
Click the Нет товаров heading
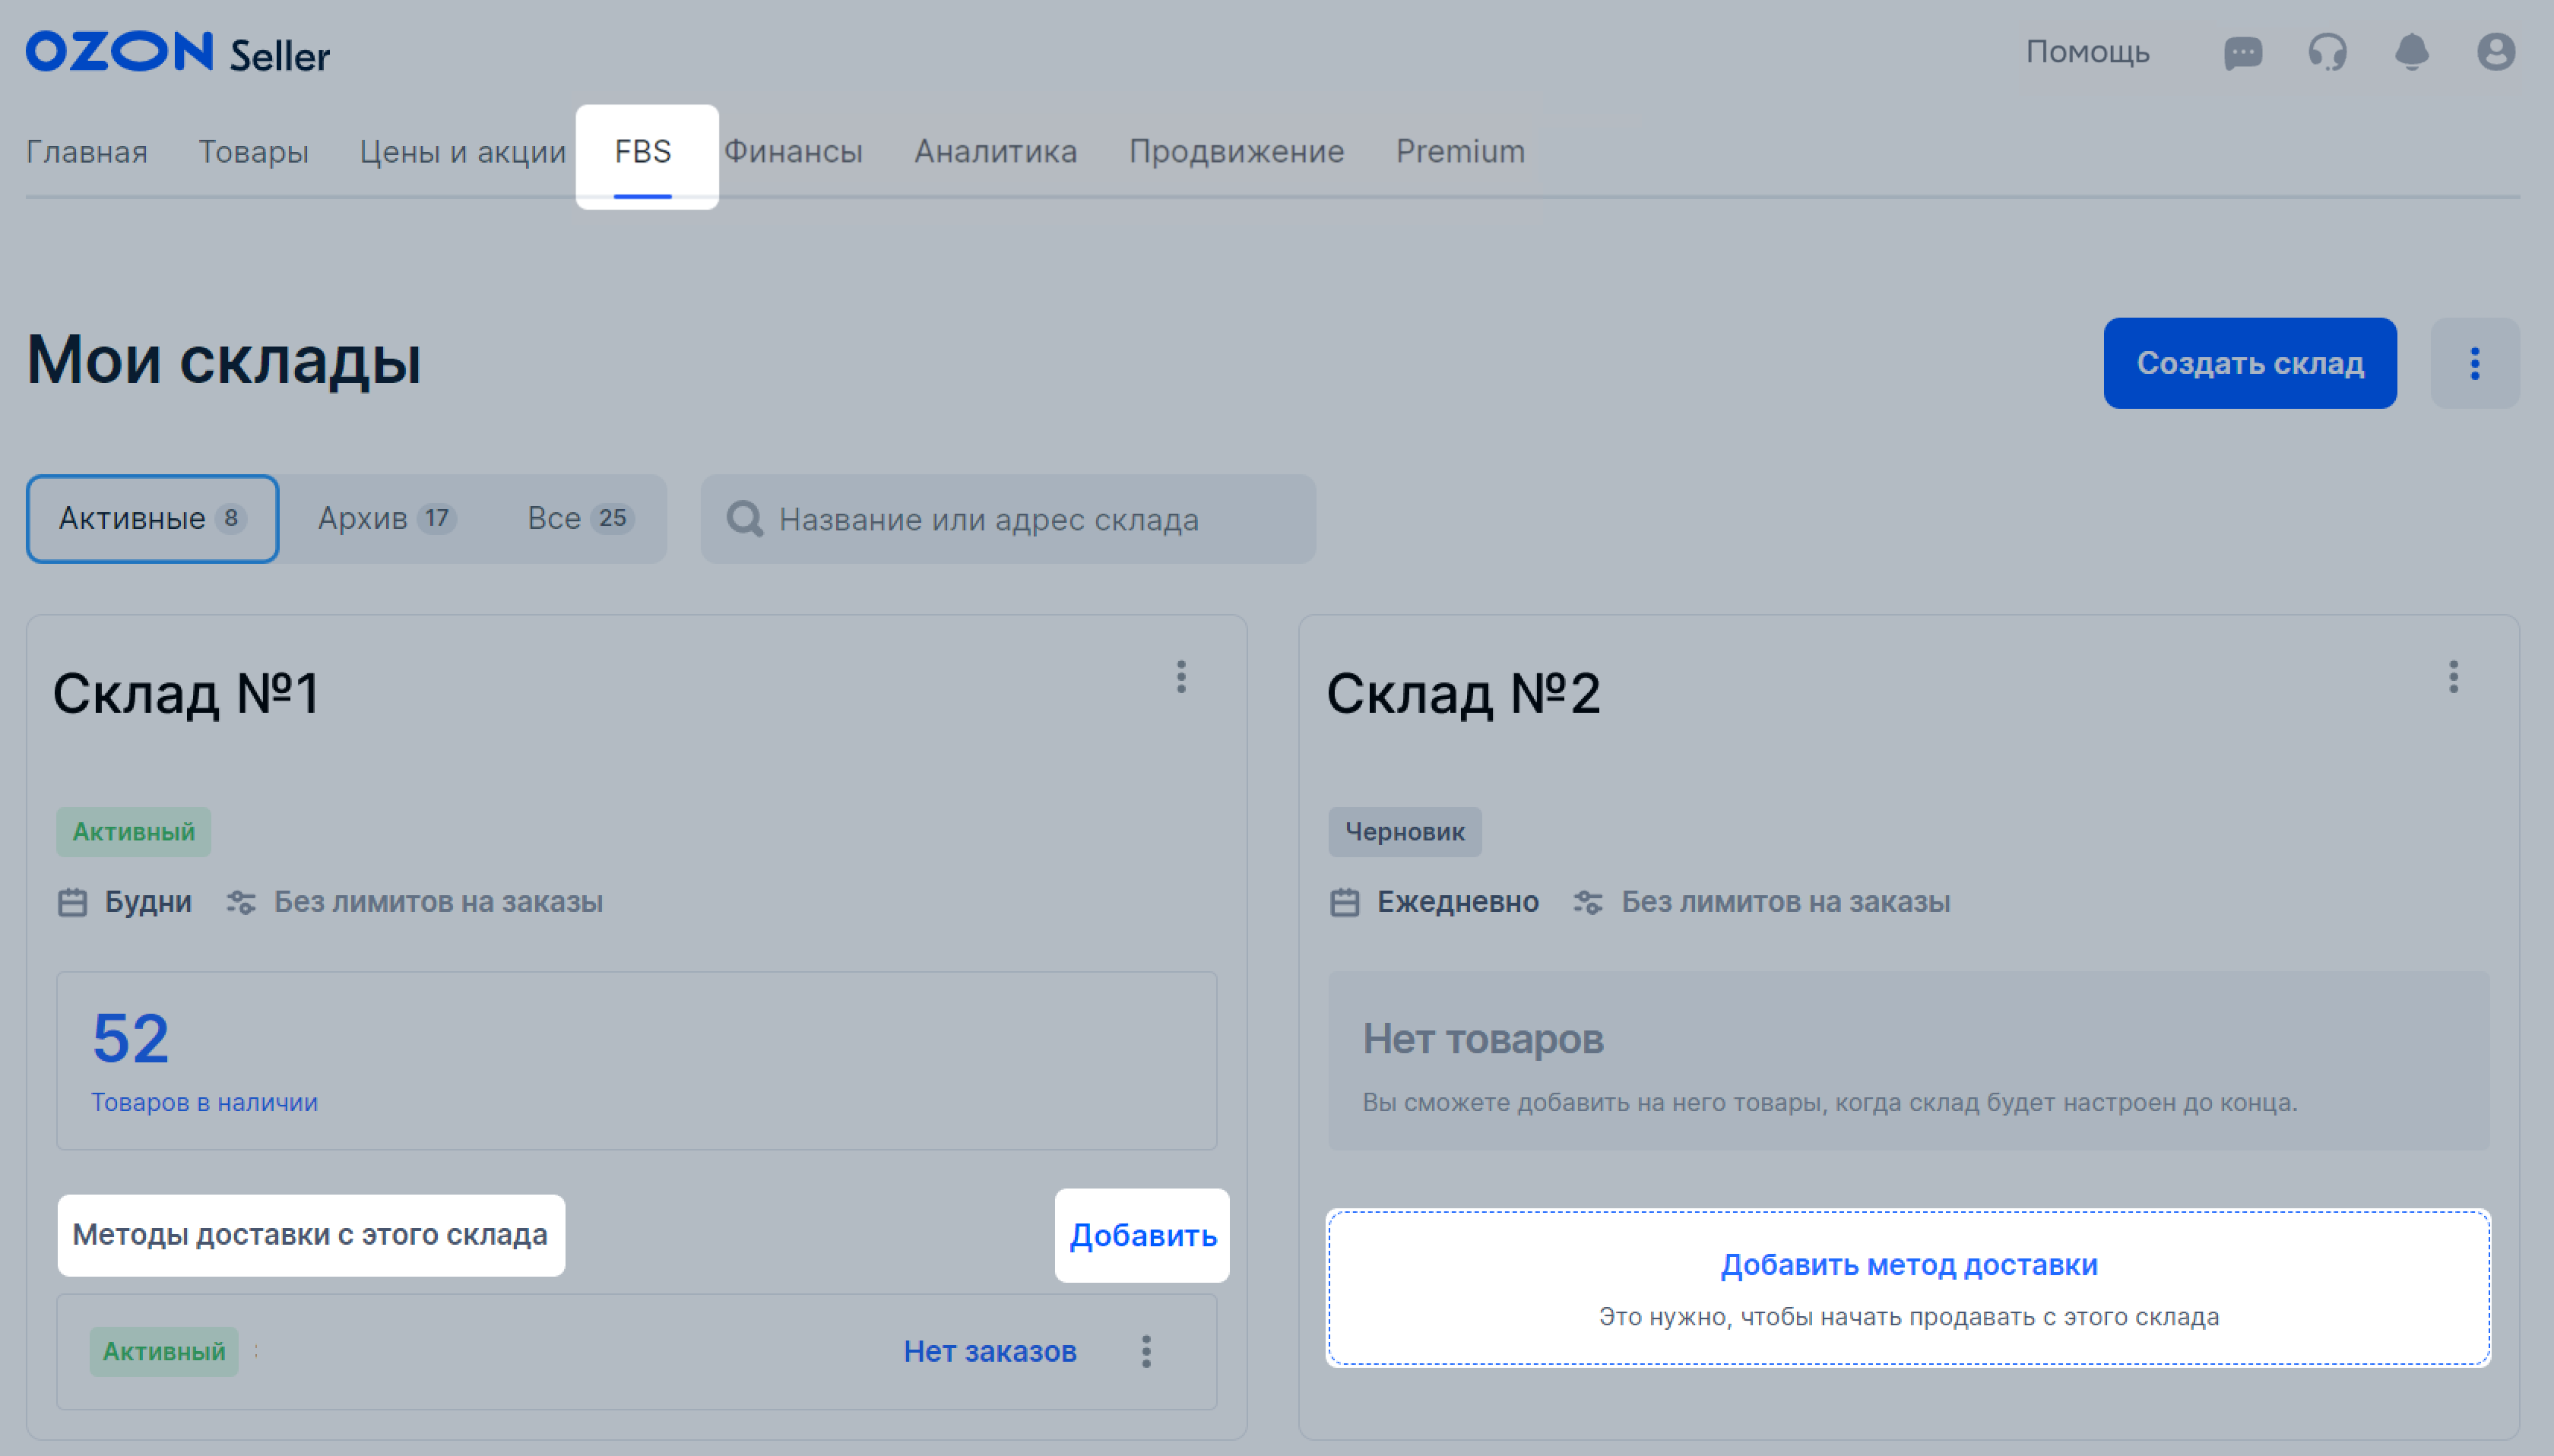pos(1483,1039)
